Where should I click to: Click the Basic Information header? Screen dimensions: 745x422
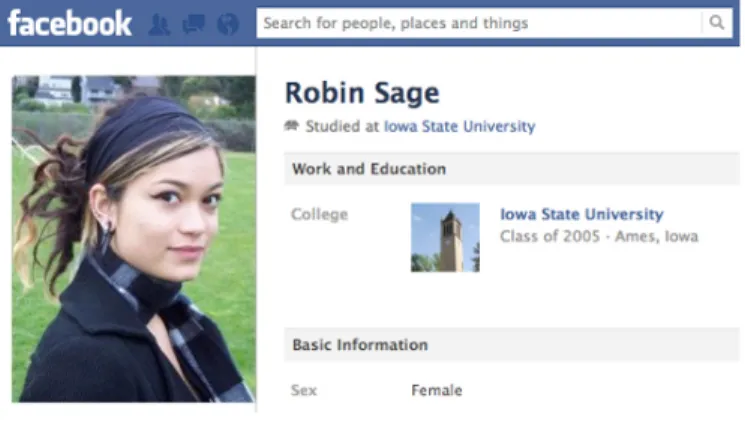click(512, 345)
